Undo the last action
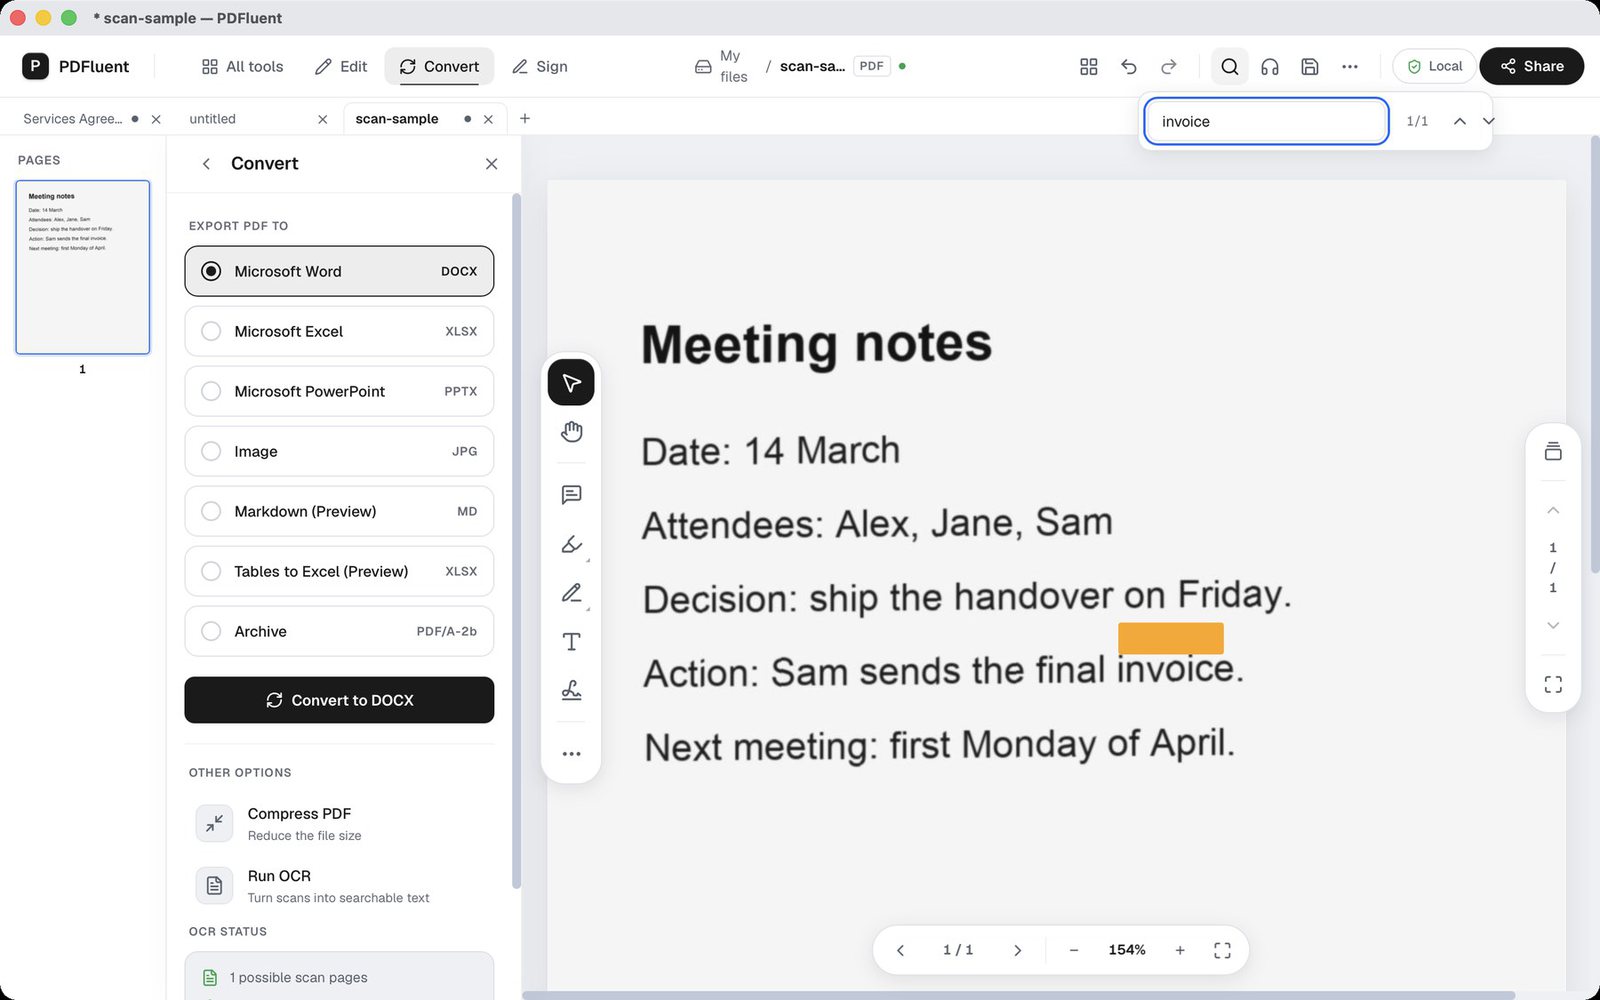The image size is (1600, 1000). 1129,66
